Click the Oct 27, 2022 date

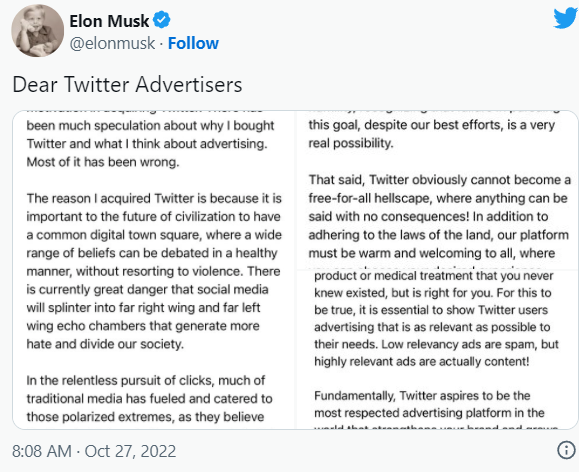(x=130, y=451)
